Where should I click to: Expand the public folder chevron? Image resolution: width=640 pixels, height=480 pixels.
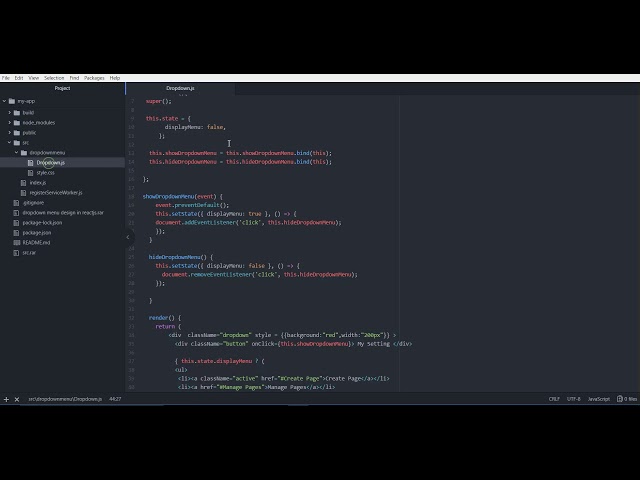click(x=10, y=133)
